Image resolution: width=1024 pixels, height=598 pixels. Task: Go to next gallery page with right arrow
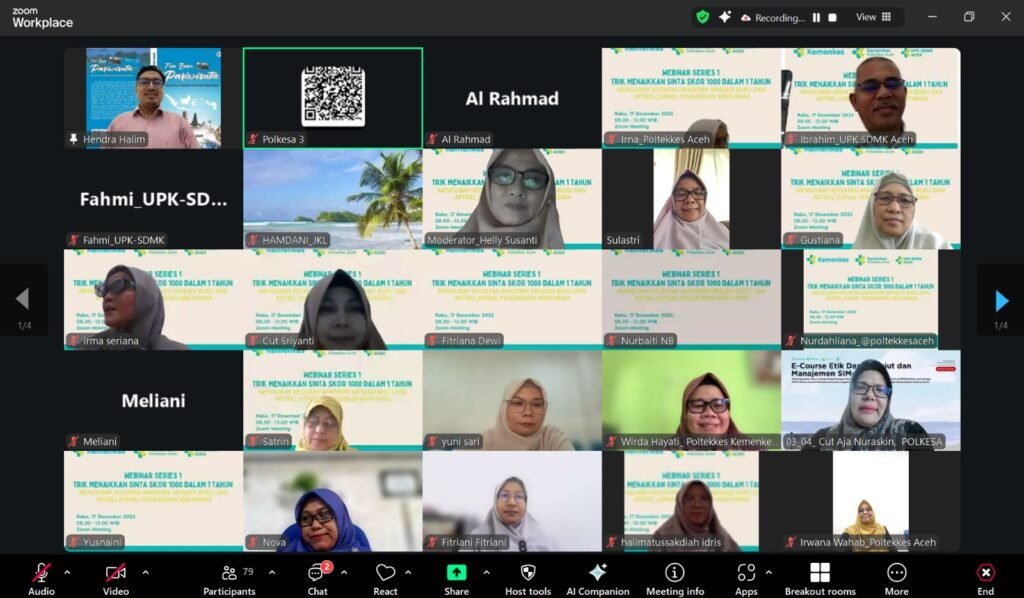click(1001, 300)
